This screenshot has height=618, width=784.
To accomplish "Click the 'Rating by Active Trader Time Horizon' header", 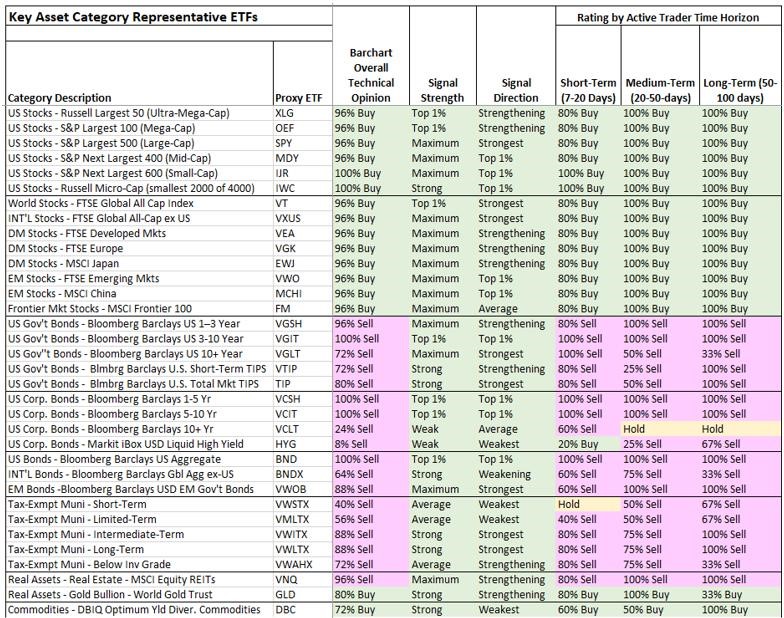I will pyautogui.click(x=668, y=18).
